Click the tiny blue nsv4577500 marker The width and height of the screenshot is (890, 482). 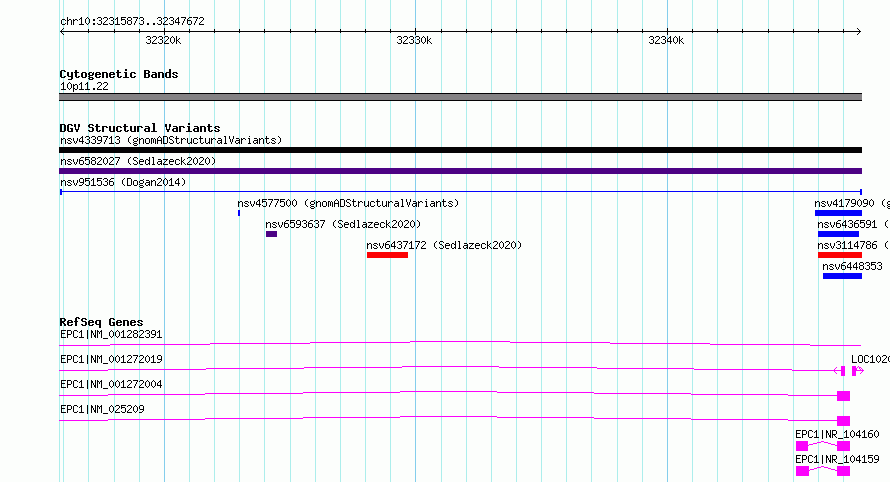tap(239, 213)
